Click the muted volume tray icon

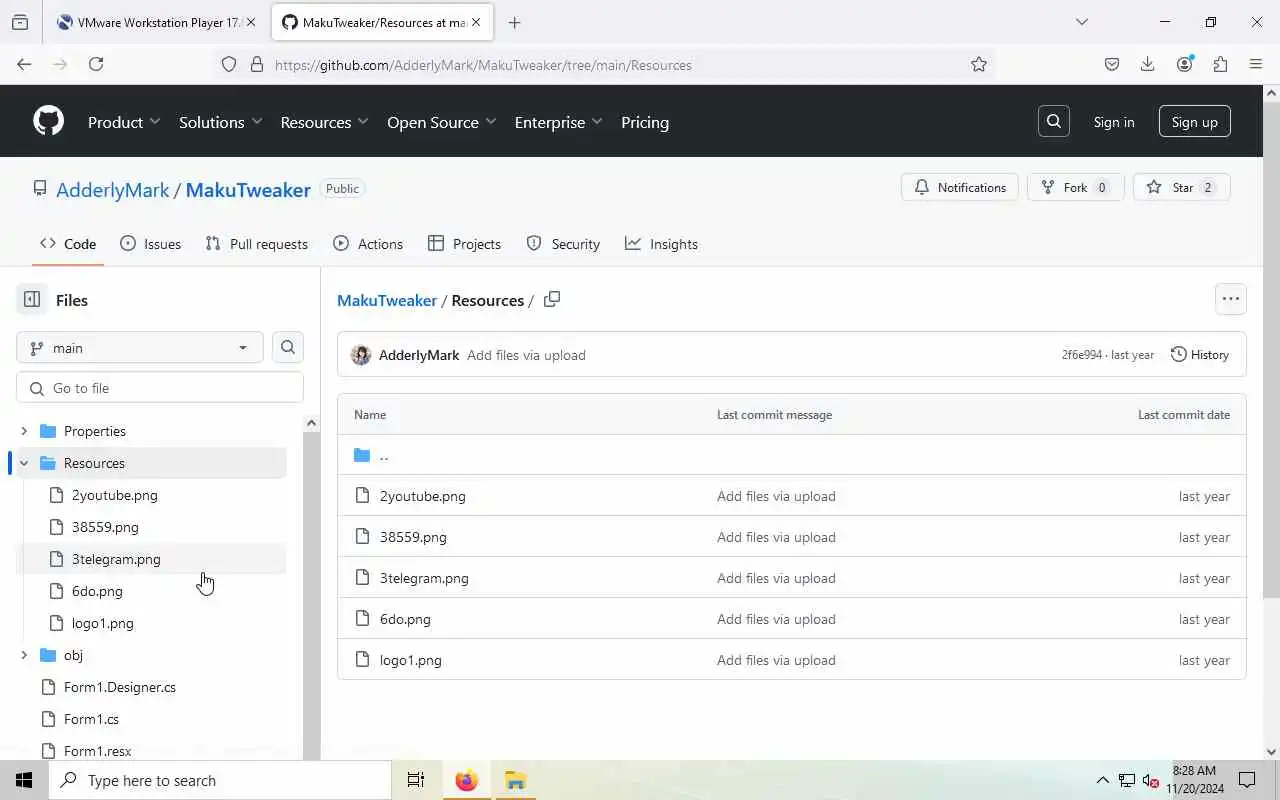click(x=1150, y=780)
